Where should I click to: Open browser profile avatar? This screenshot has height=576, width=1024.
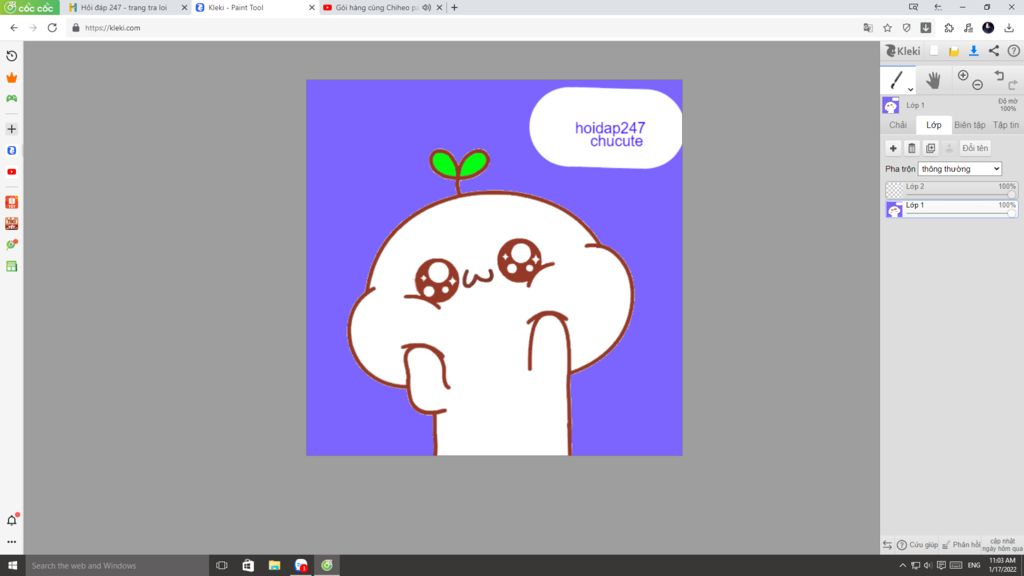click(x=988, y=27)
